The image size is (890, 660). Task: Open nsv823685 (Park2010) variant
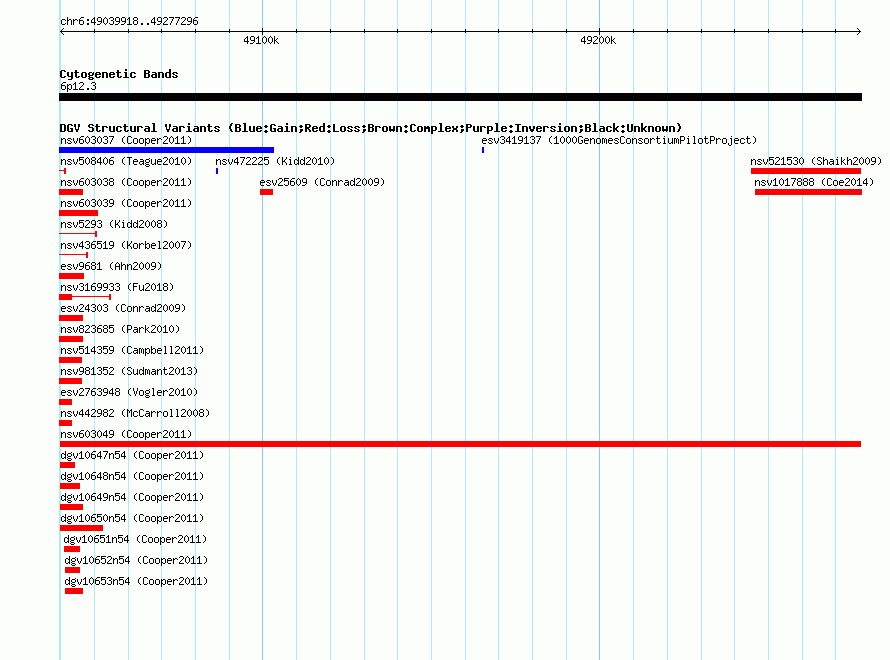[x=120, y=329]
